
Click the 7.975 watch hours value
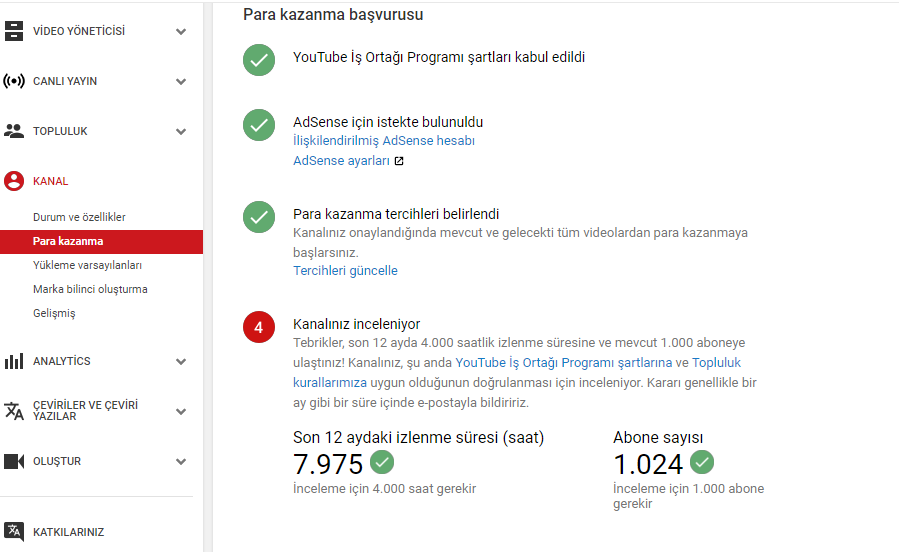point(328,464)
